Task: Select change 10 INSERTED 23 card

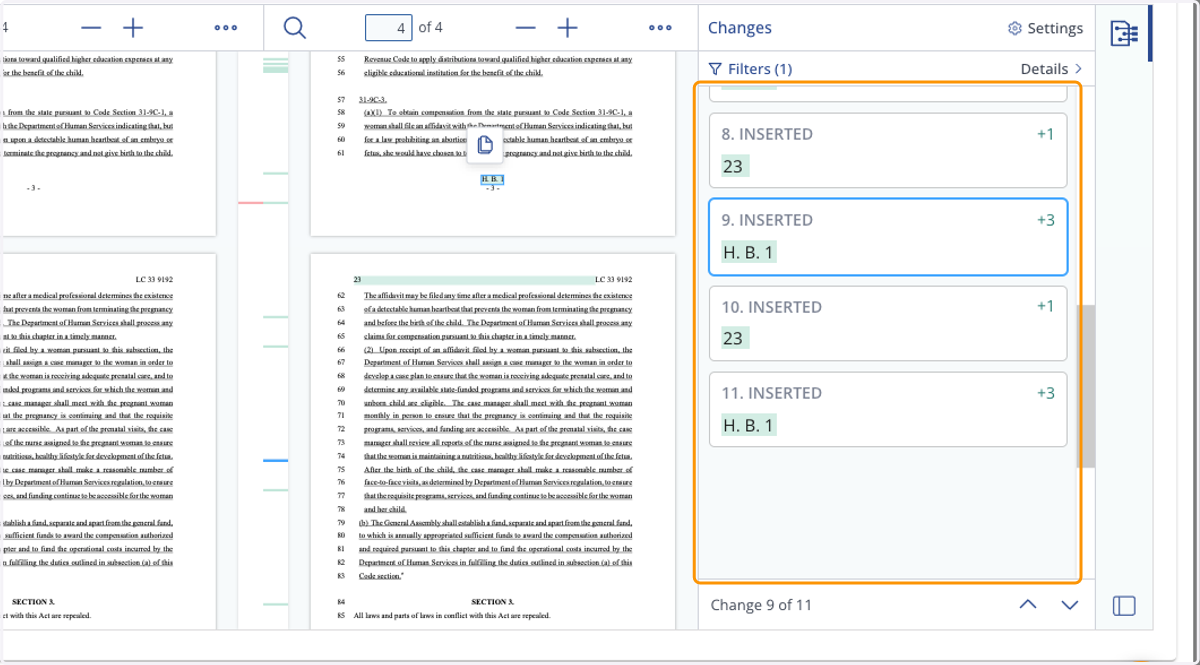Action: pos(888,323)
